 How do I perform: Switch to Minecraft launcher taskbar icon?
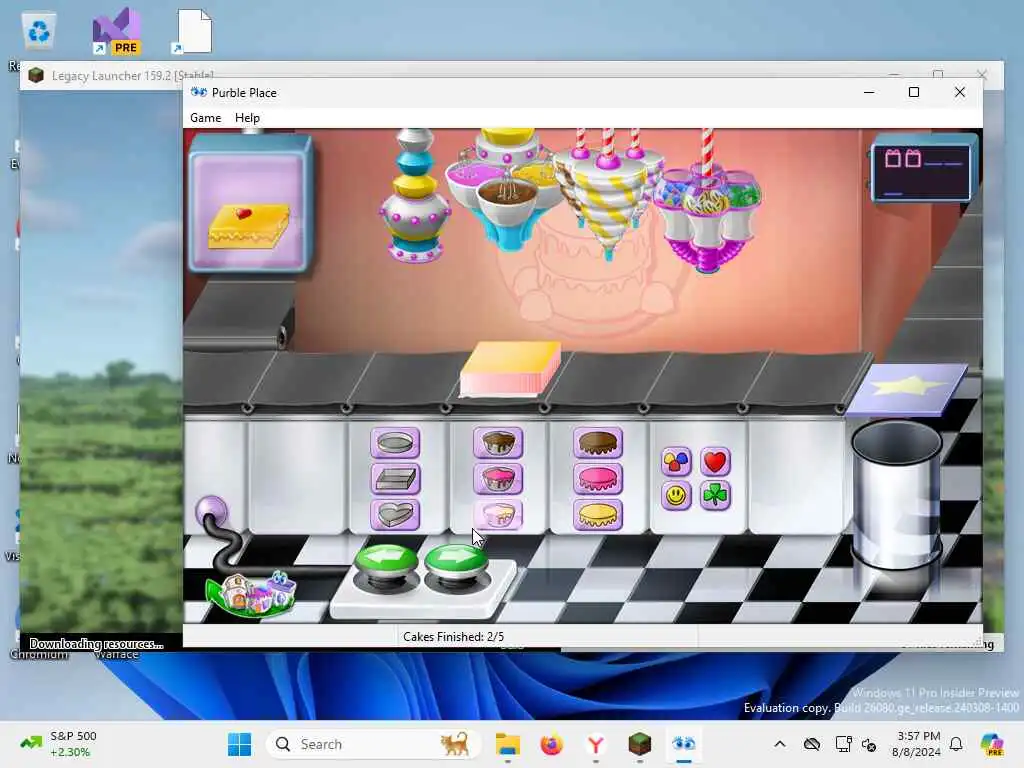(x=639, y=744)
